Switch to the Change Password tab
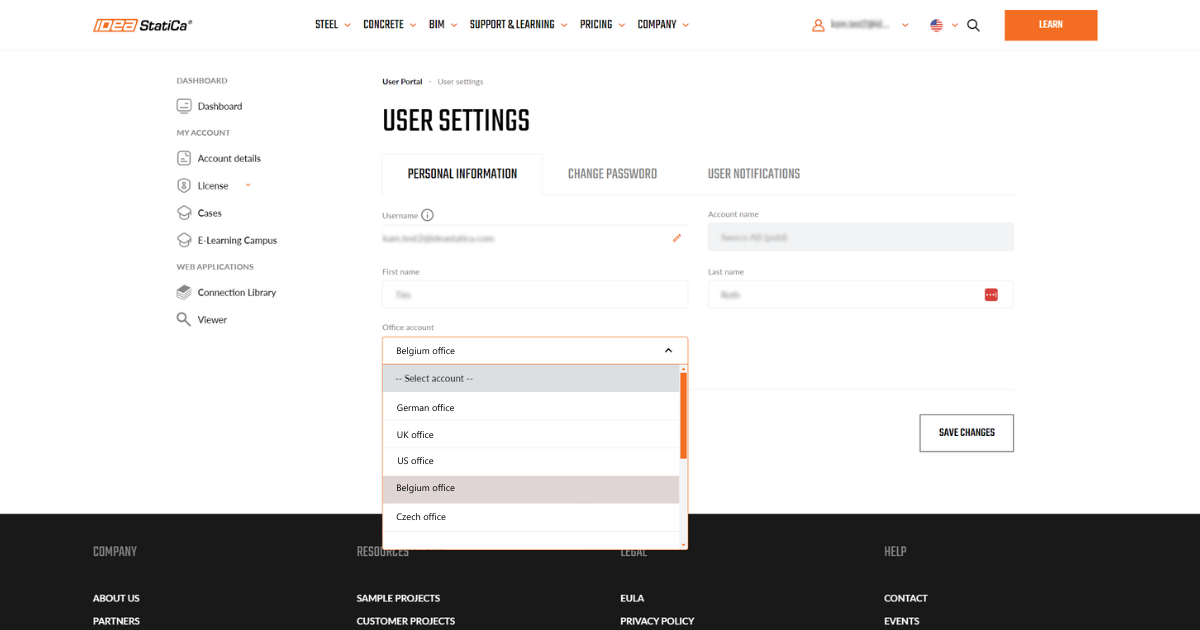Image resolution: width=1200 pixels, height=630 pixels. (612, 174)
